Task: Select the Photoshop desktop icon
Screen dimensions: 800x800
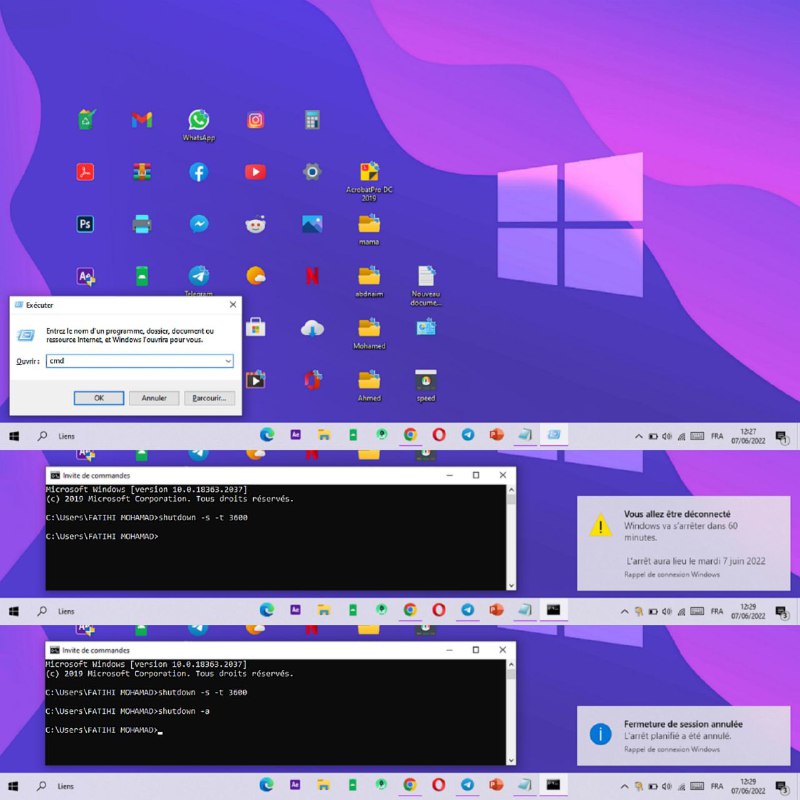Action: pos(85,224)
